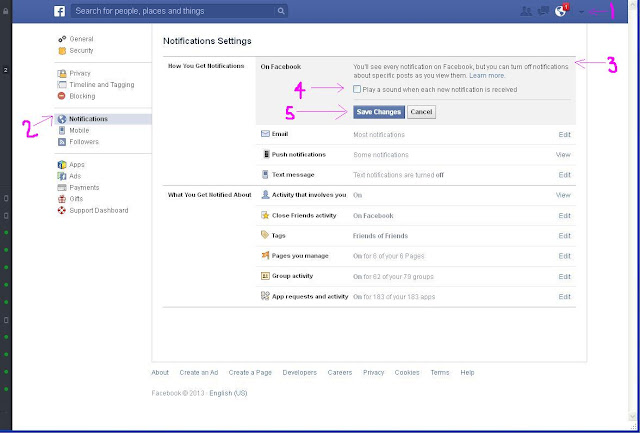640x433 pixels.
Task: Open the Help footer link
Action: point(467,373)
